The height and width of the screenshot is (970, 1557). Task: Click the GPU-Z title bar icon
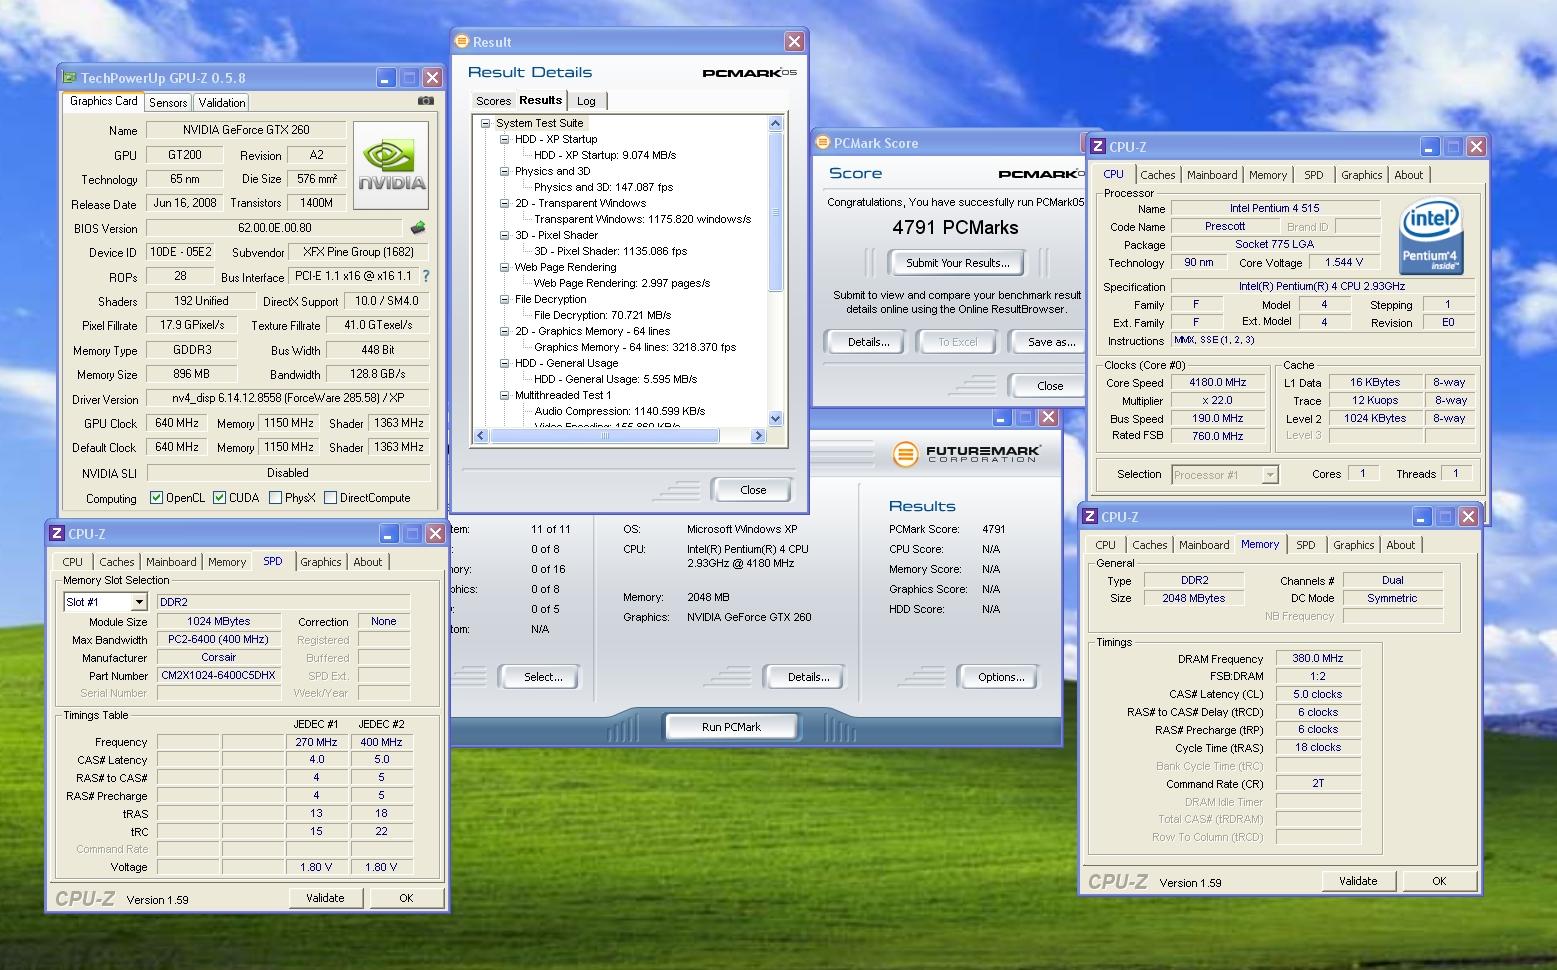69,77
